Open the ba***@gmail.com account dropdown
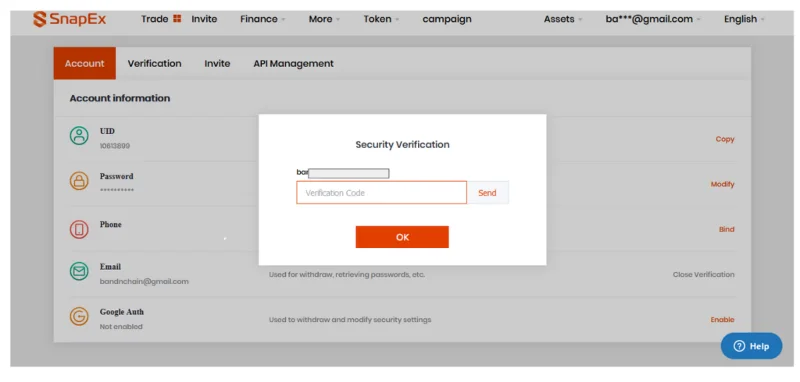 [x=653, y=19]
